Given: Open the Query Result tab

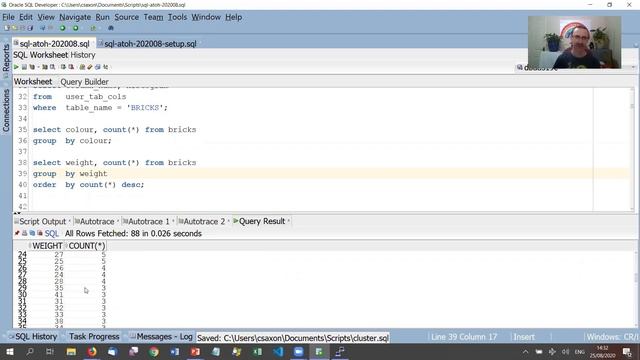Looking at the screenshot, I should (262, 221).
